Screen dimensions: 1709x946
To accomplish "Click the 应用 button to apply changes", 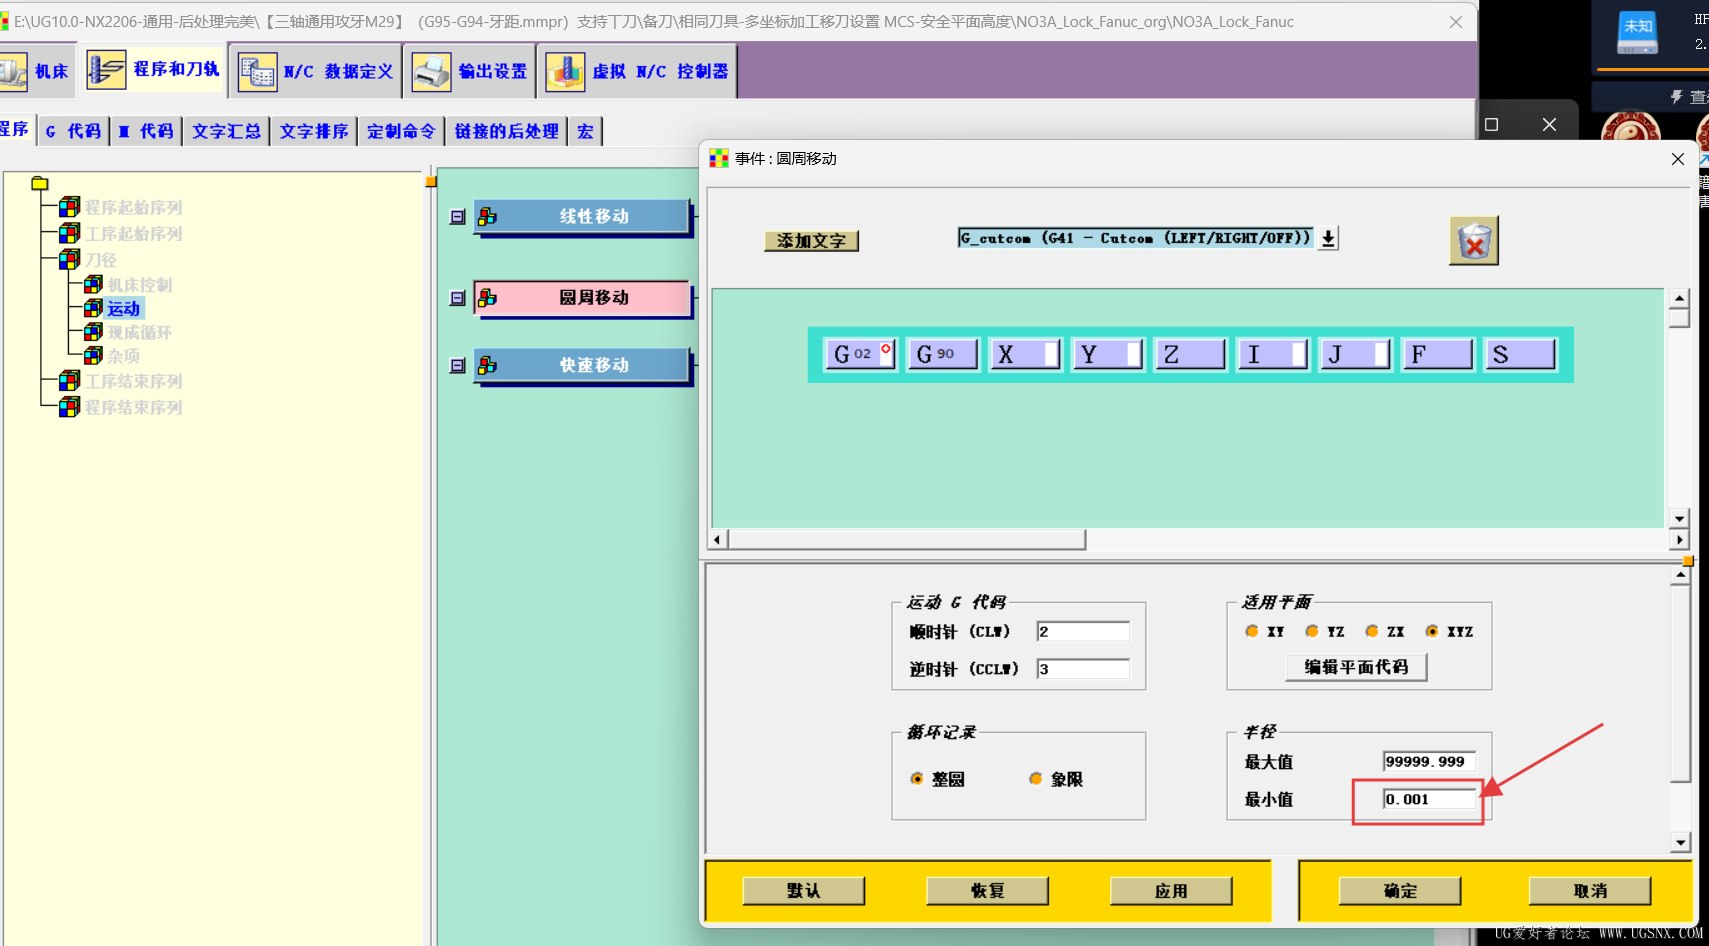I will pyautogui.click(x=1170, y=890).
